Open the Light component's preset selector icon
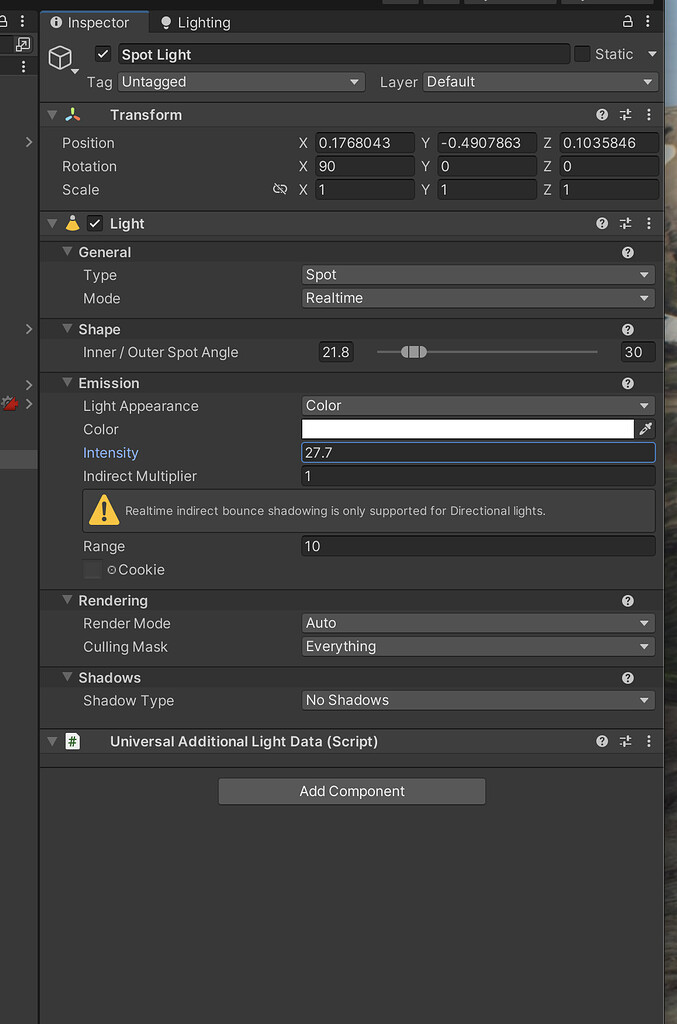 pyautogui.click(x=625, y=223)
